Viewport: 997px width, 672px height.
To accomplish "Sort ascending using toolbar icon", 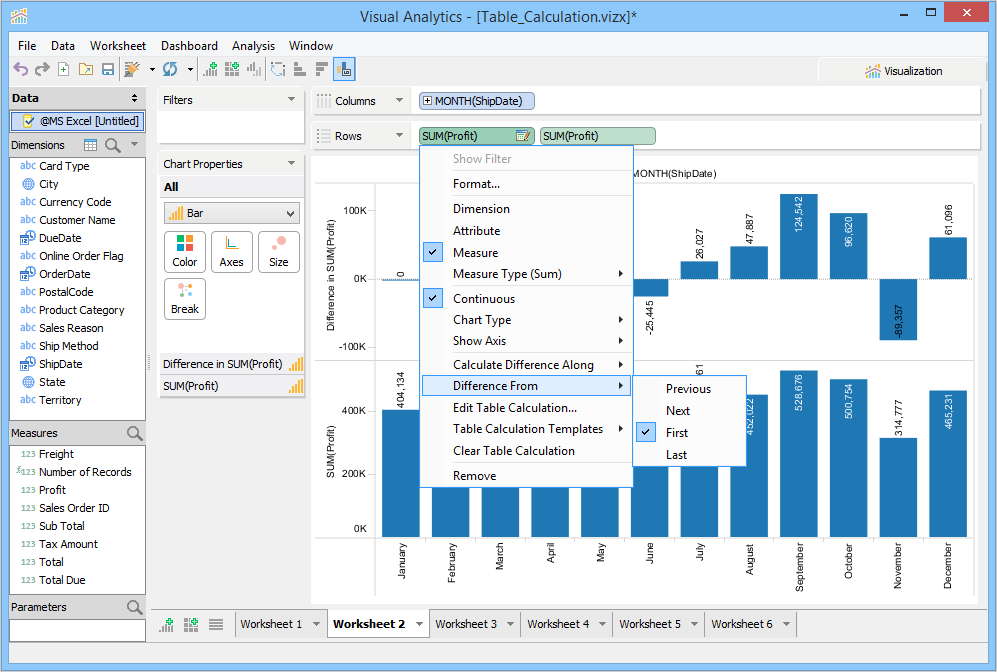I will pyautogui.click(x=299, y=69).
